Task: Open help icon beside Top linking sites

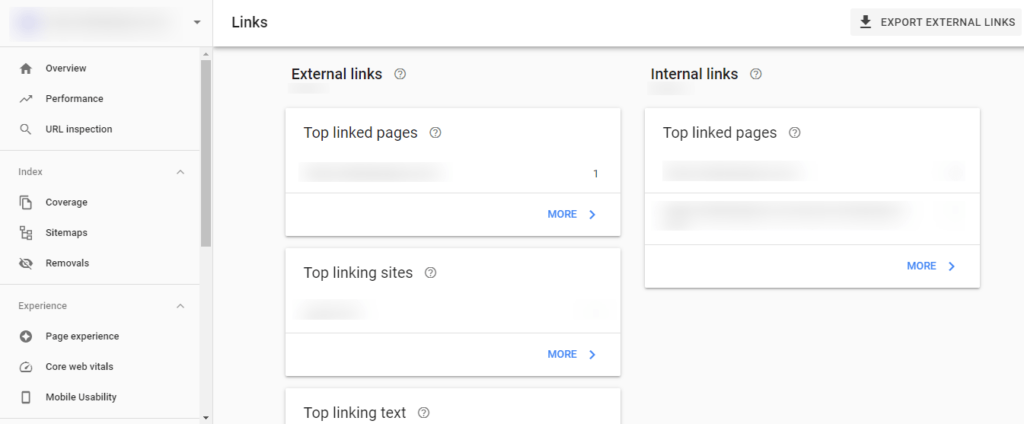Action: (431, 273)
